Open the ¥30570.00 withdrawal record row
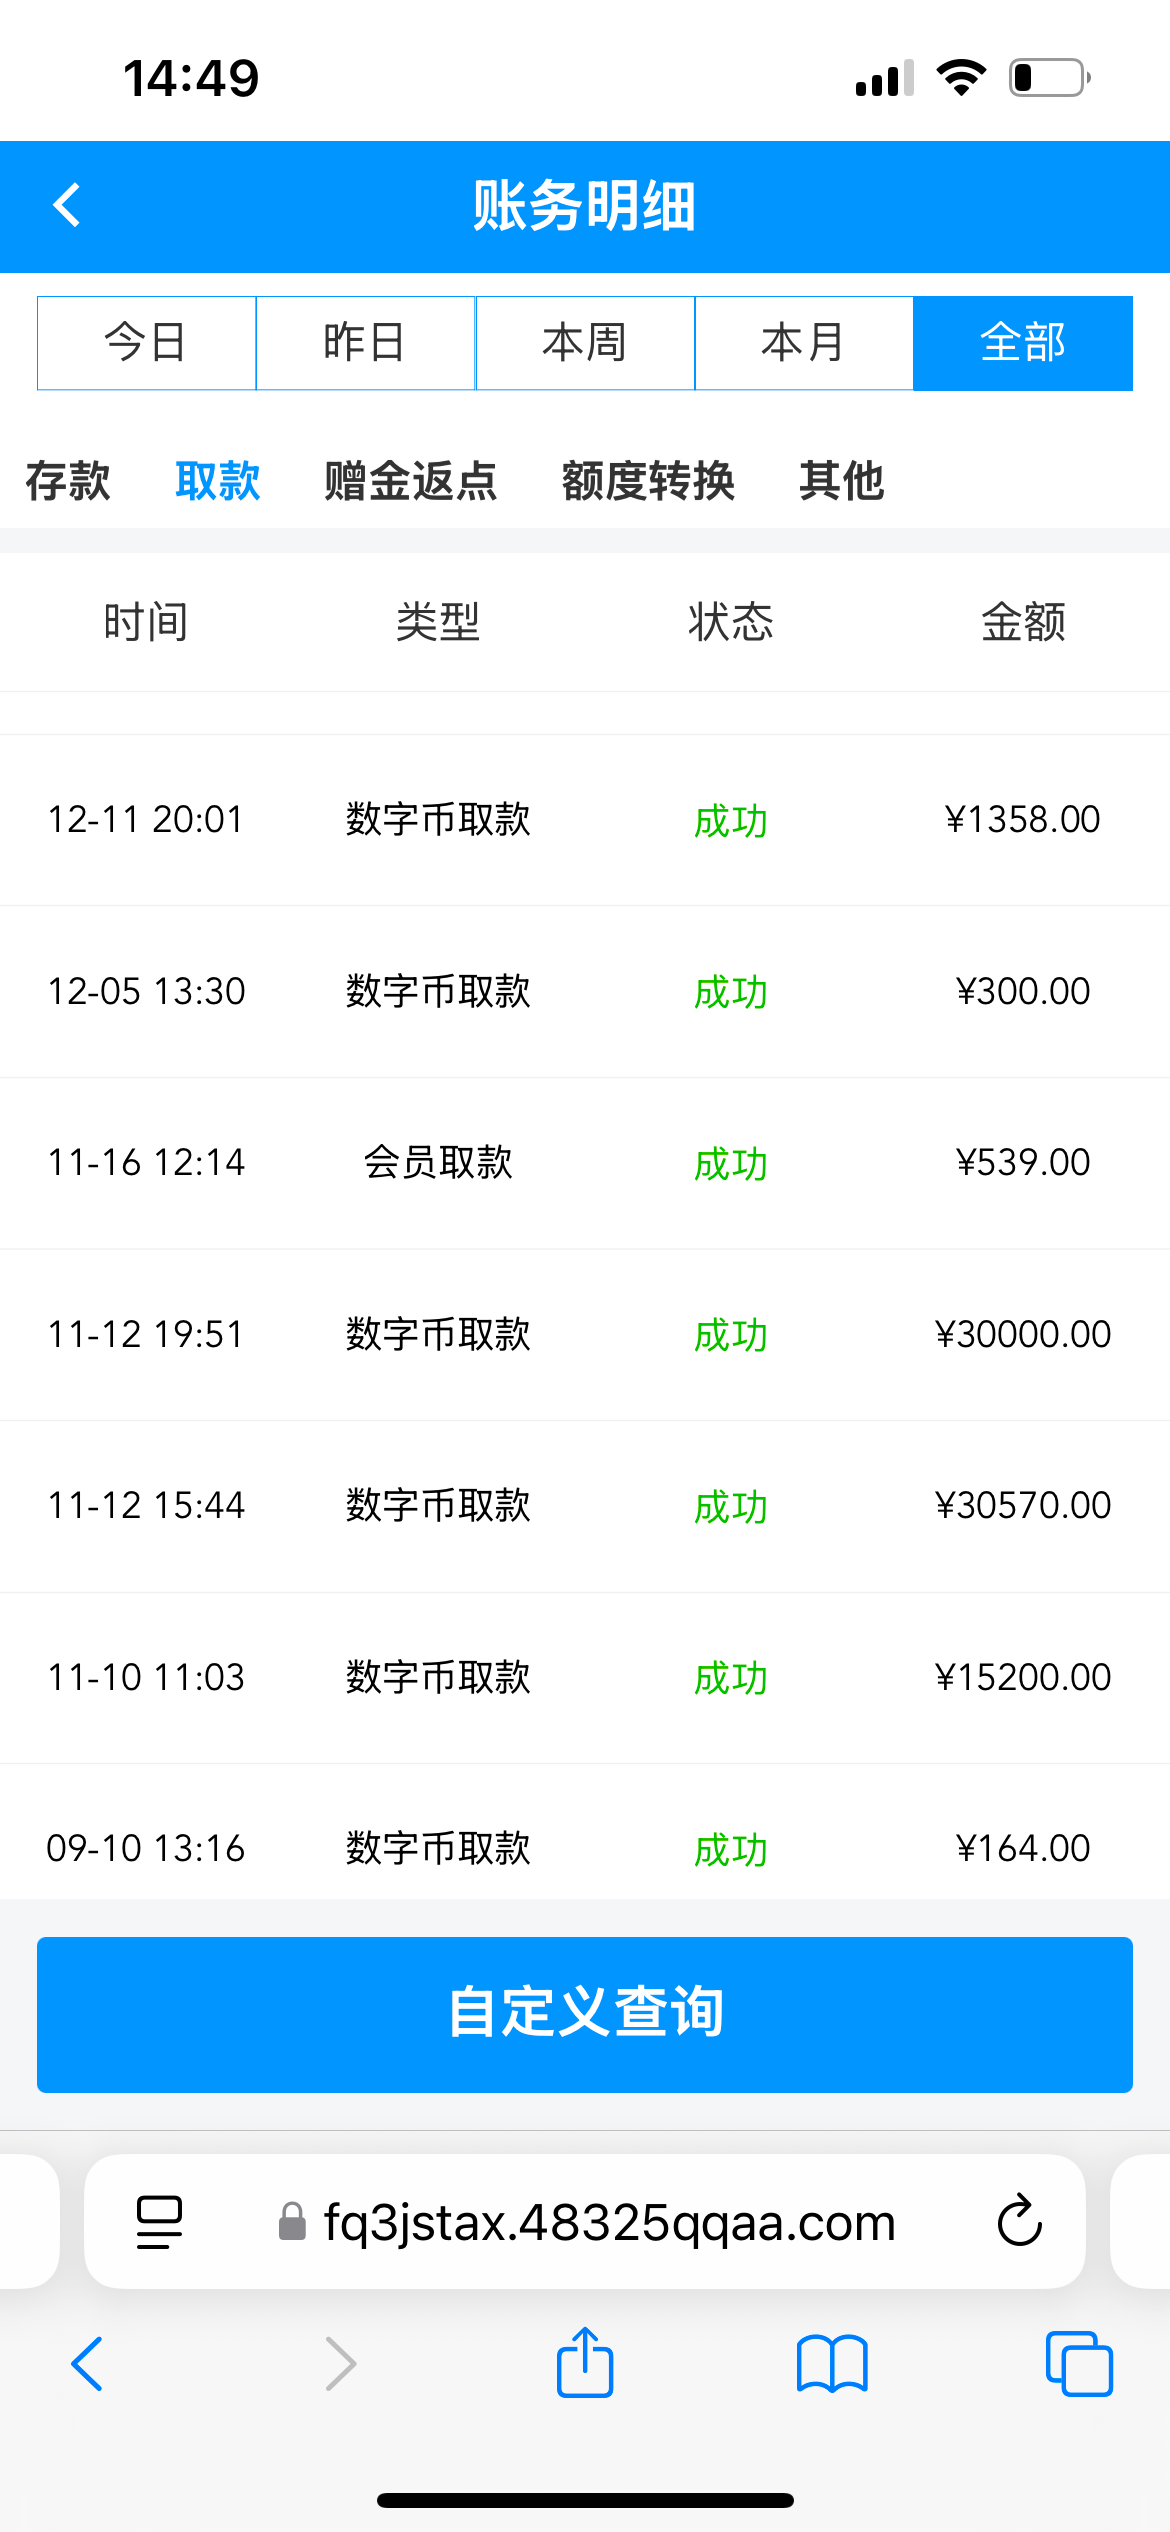Viewport: 1170px width, 2532px height. coord(585,1506)
